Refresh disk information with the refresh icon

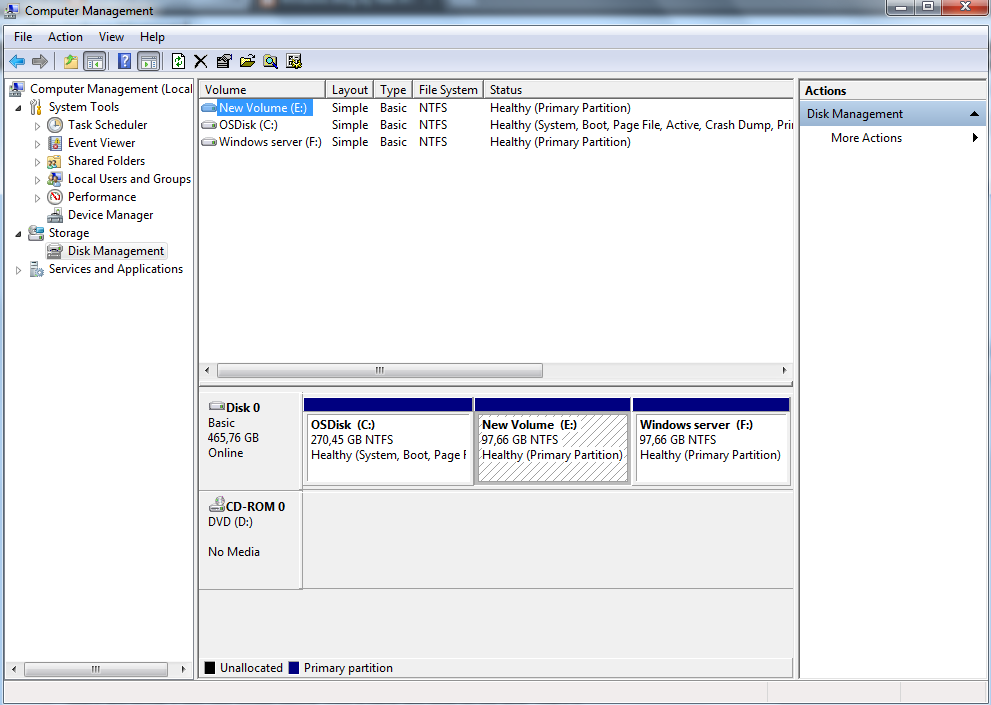coord(178,60)
